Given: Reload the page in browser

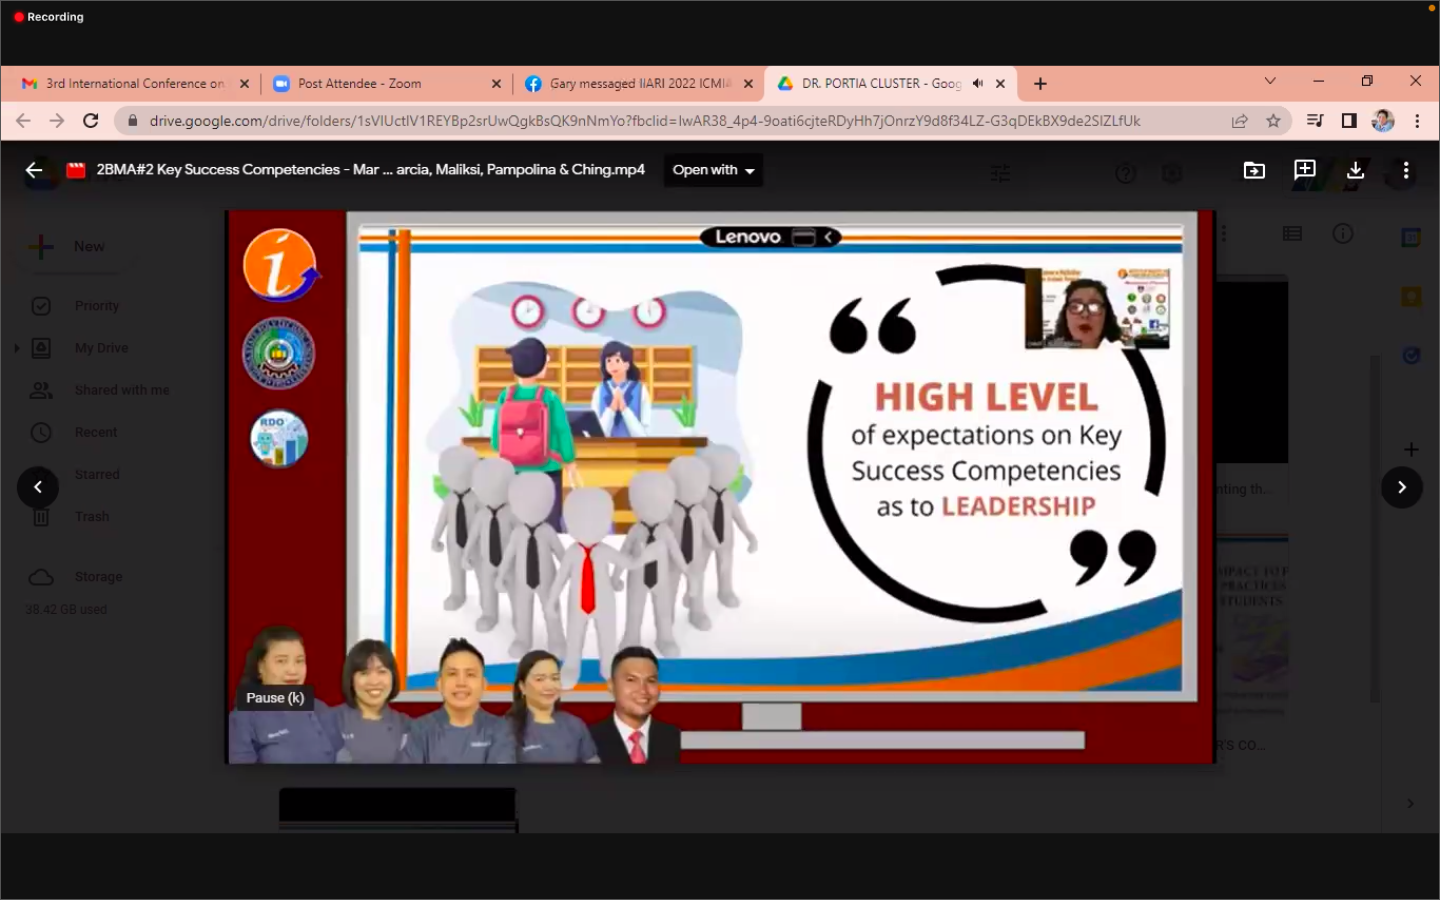Looking at the screenshot, I should pyautogui.click(x=91, y=121).
